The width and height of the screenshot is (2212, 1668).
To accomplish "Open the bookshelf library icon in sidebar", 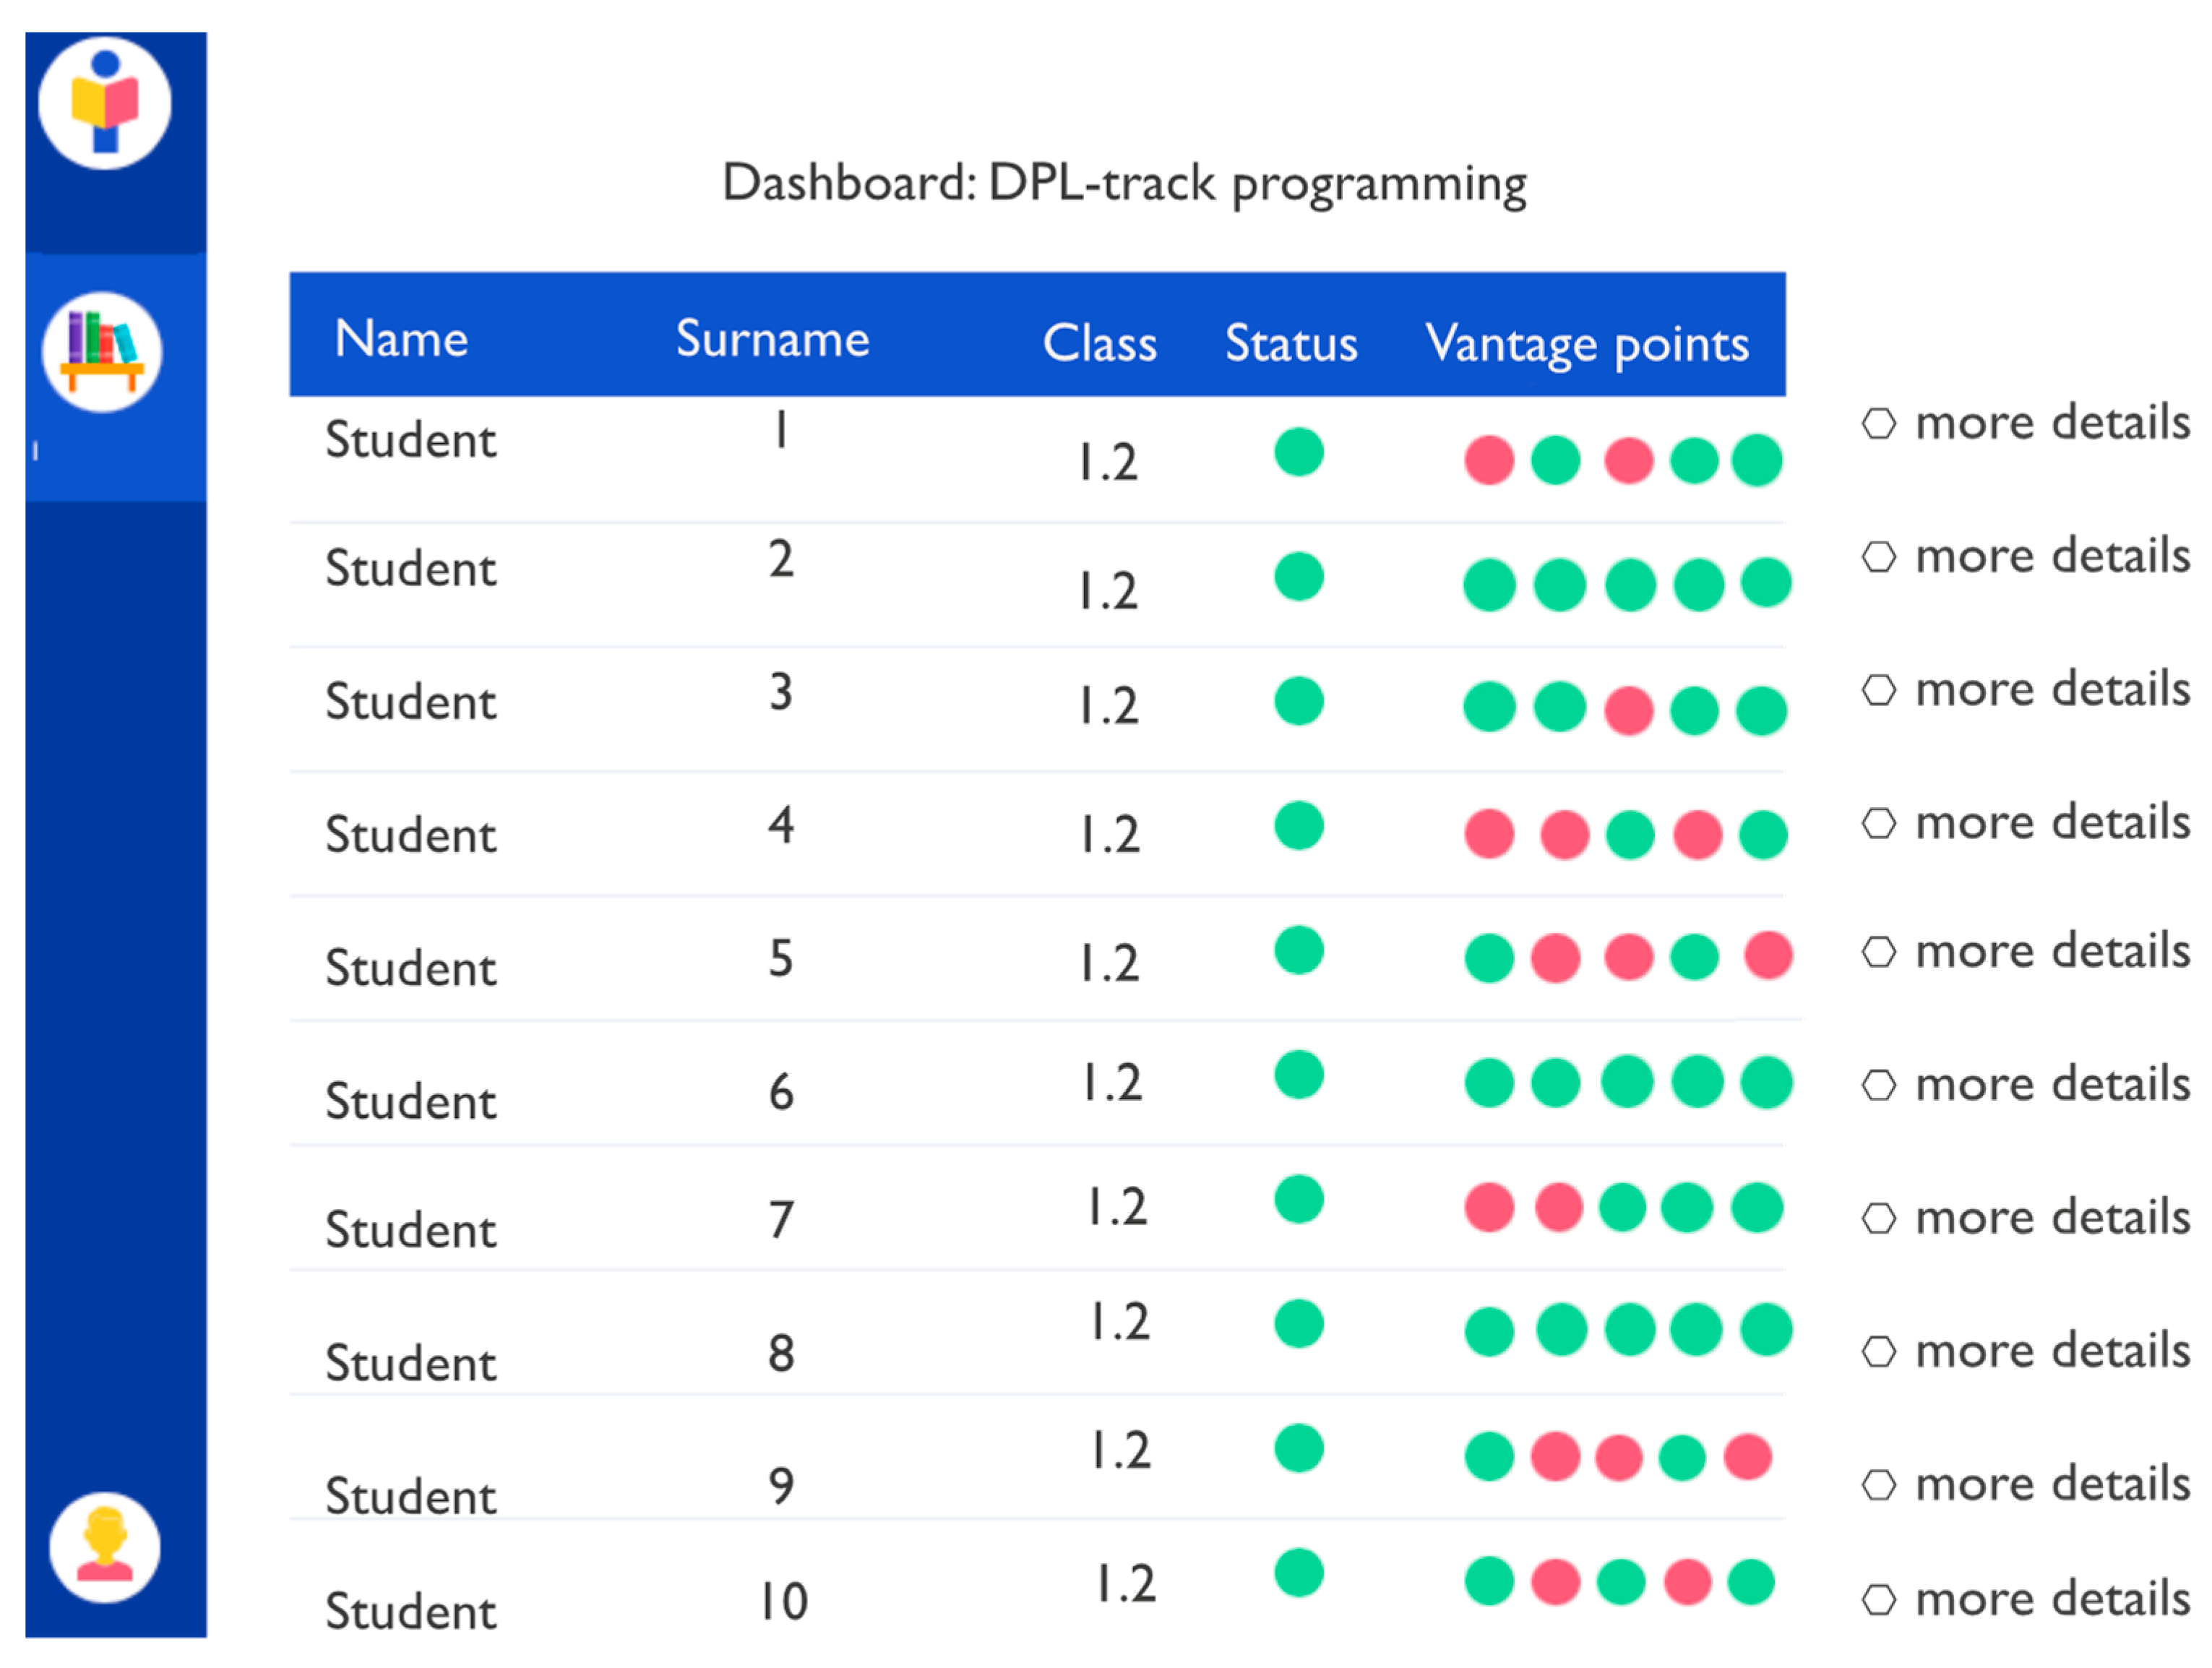I will (x=102, y=352).
